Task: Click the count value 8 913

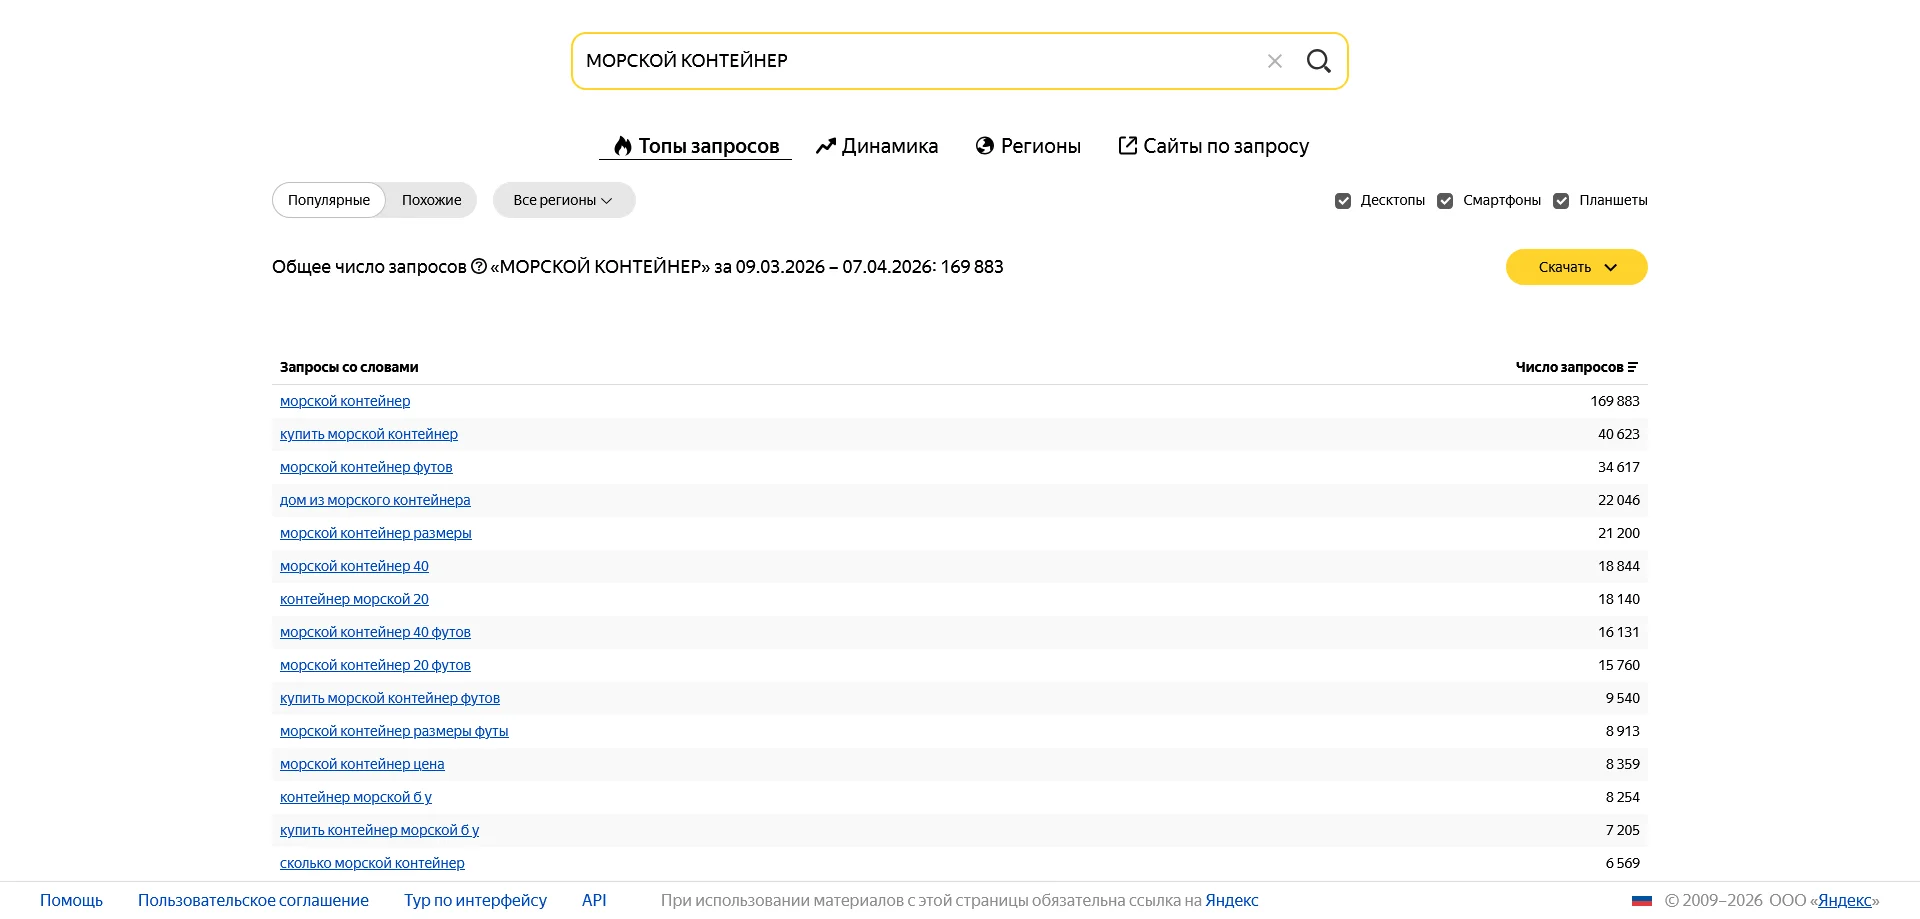Action: [x=1623, y=731]
